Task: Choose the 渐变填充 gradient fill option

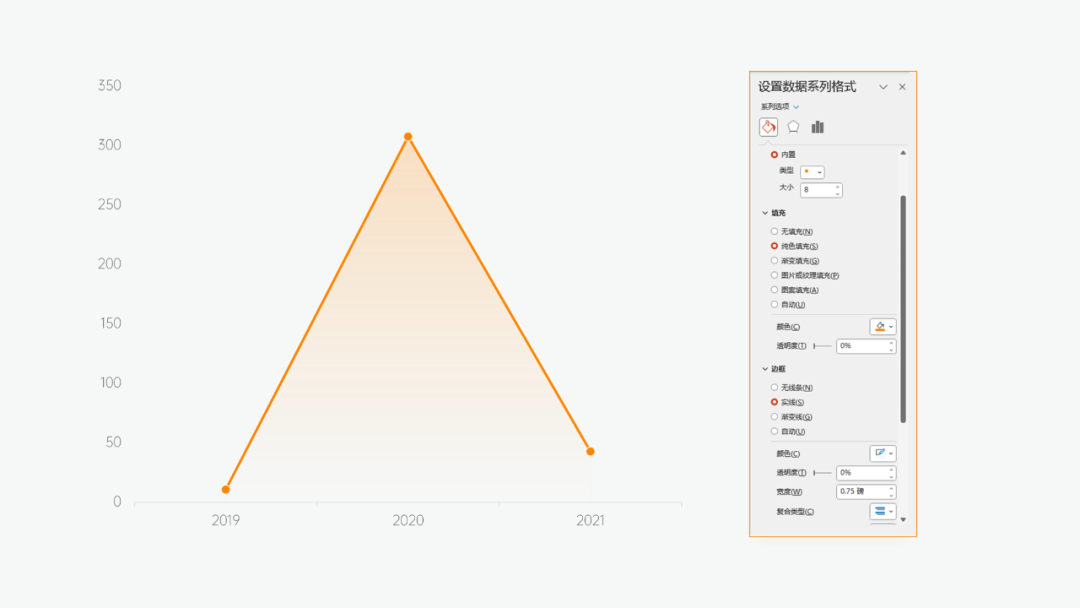Action: (x=774, y=261)
